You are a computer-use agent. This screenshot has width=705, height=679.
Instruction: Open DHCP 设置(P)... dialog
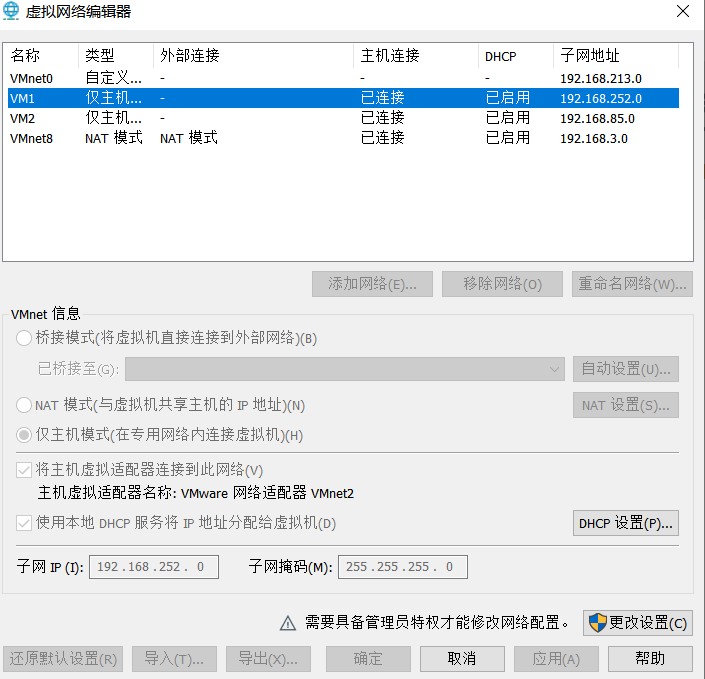tap(625, 523)
